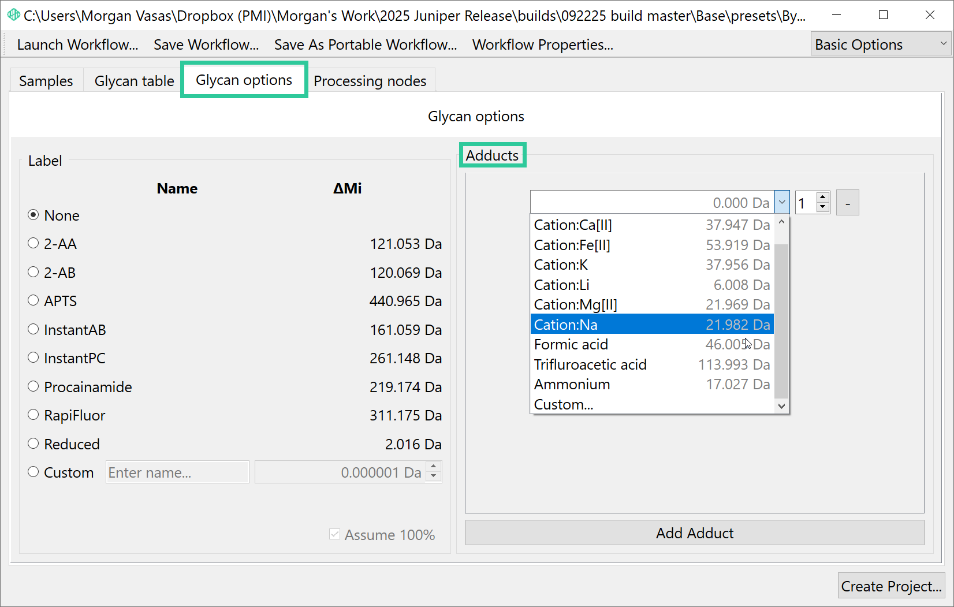Choose Save As Portable Workflow...
The height and width of the screenshot is (607, 954).
366,44
